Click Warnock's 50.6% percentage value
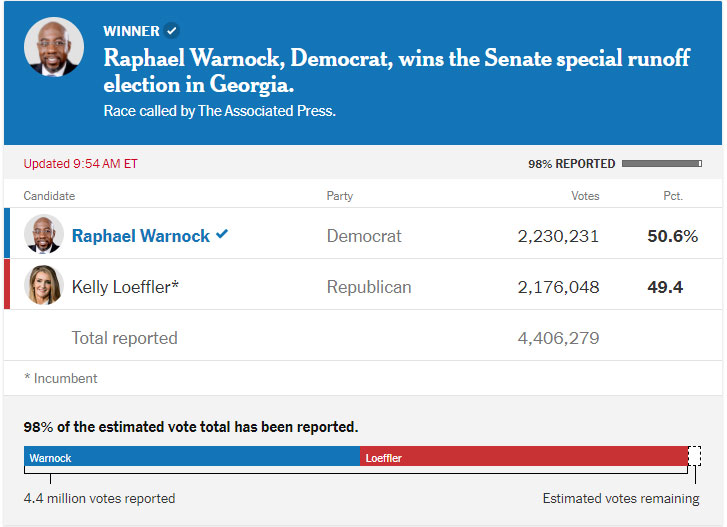This screenshot has width=727, height=527. (672, 236)
